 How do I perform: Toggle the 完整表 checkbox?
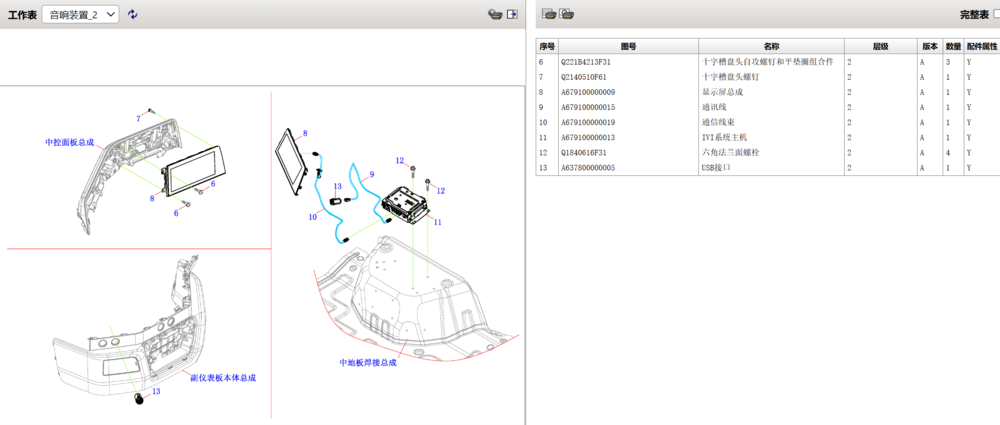pos(997,14)
